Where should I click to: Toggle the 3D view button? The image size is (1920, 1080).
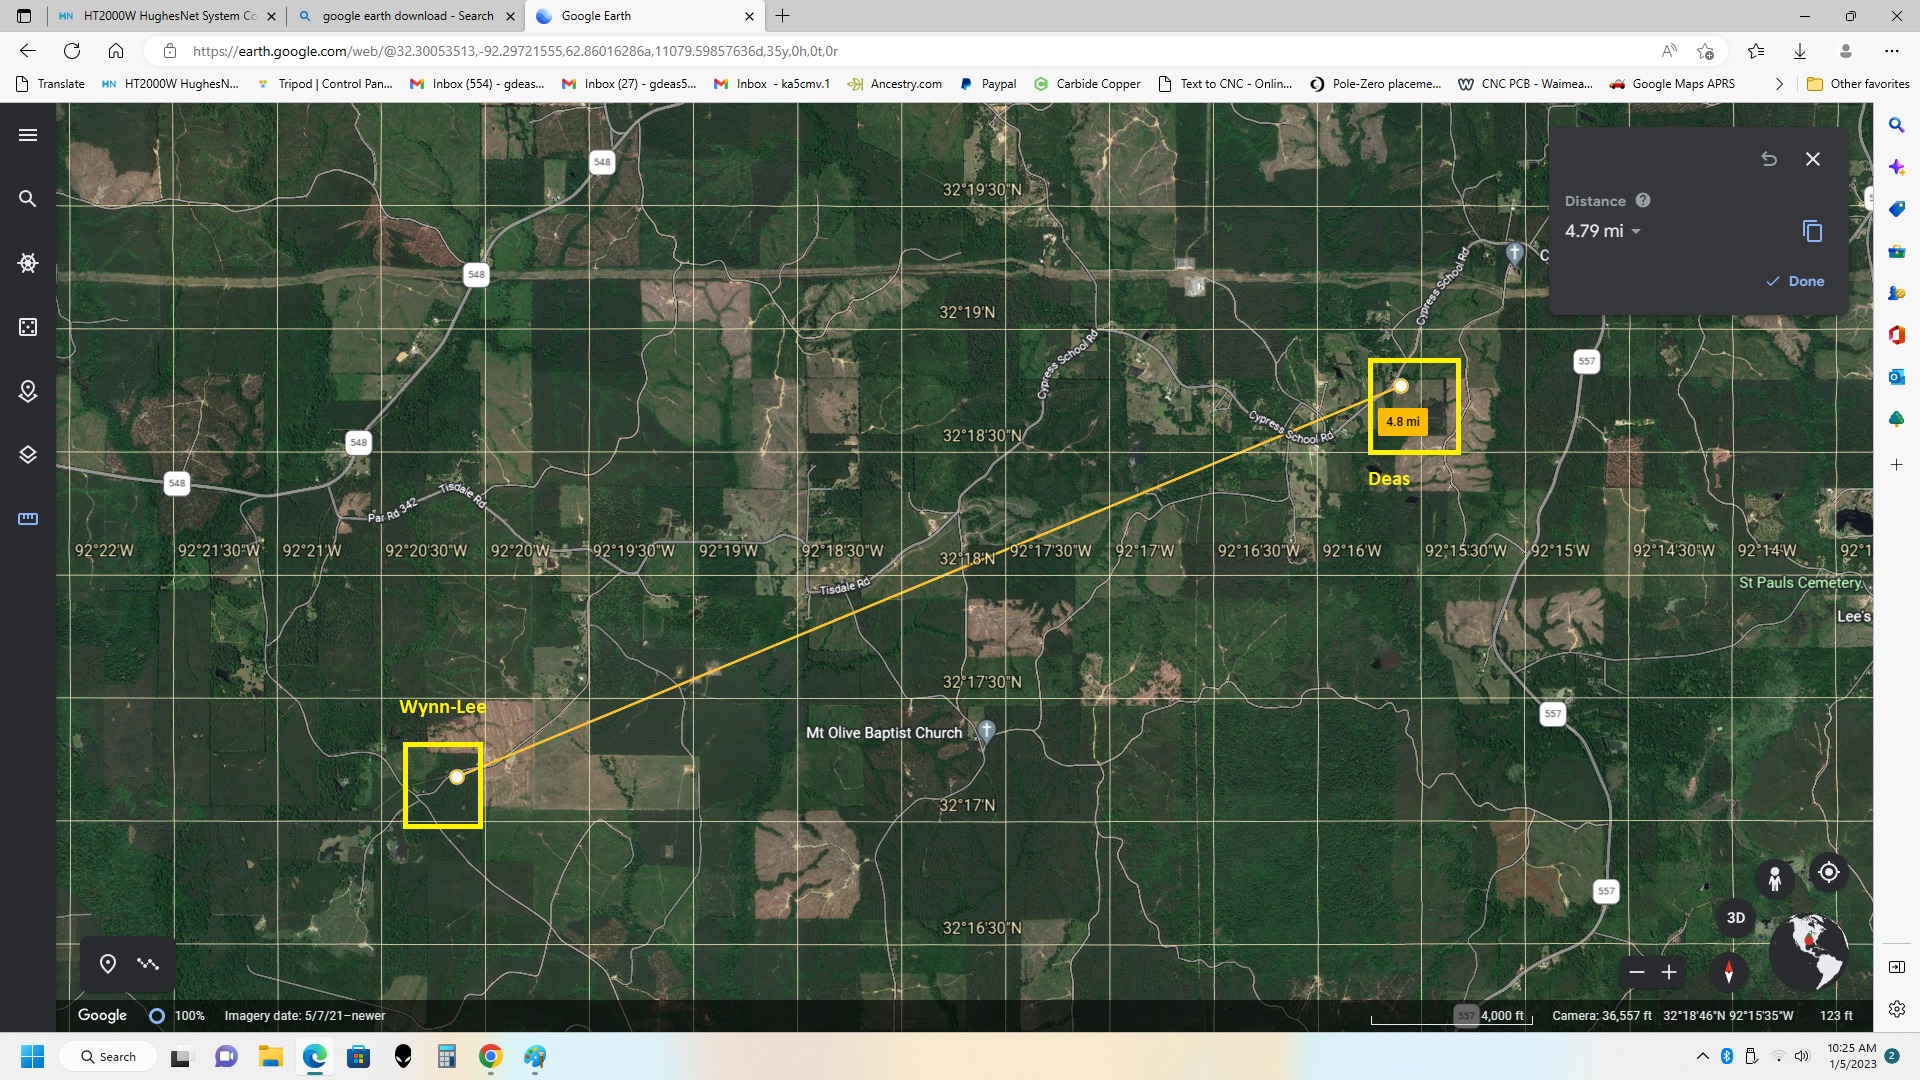coord(1736,918)
